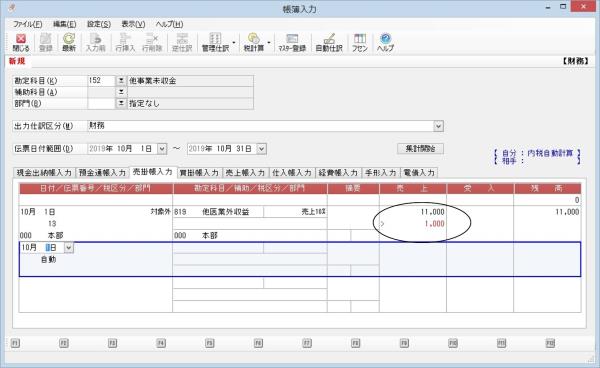600x368 pixels.
Task: Click the 集計開始 button
Action: click(421, 148)
